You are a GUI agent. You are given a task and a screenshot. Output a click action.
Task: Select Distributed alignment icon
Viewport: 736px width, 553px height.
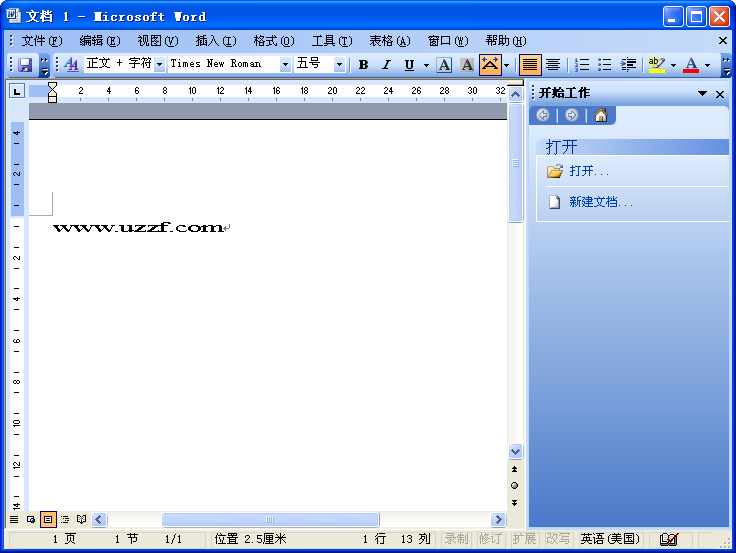(x=553, y=64)
